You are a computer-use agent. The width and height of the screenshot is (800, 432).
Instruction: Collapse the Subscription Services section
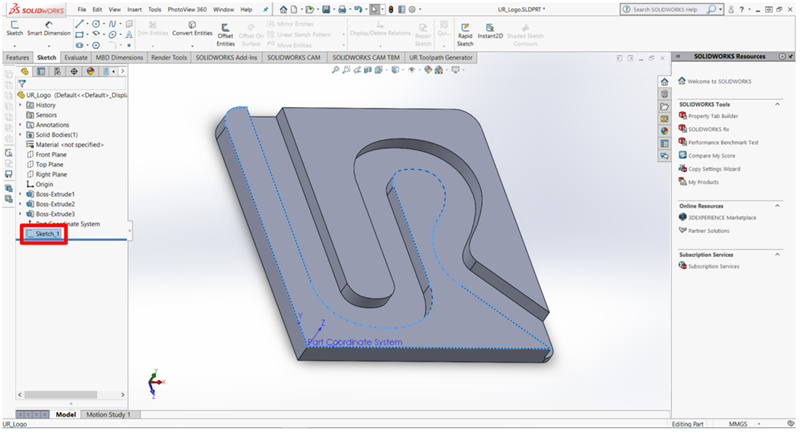coord(777,255)
